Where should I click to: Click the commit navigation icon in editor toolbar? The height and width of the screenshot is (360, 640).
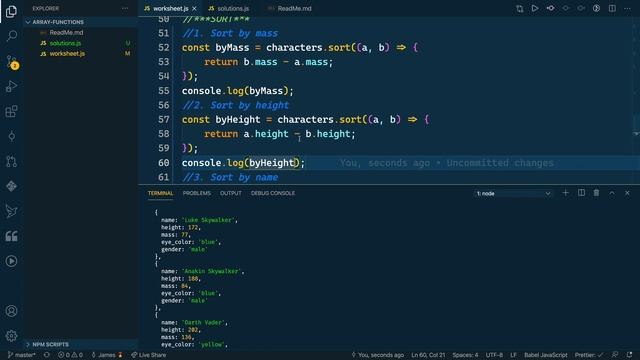coord(550,8)
